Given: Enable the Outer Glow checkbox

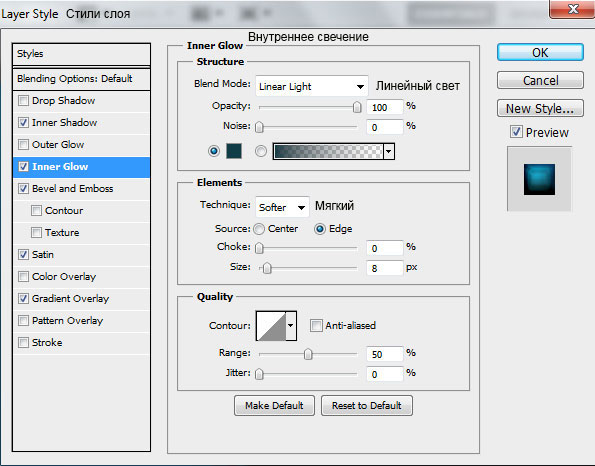Looking at the screenshot, I should click(x=24, y=145).
